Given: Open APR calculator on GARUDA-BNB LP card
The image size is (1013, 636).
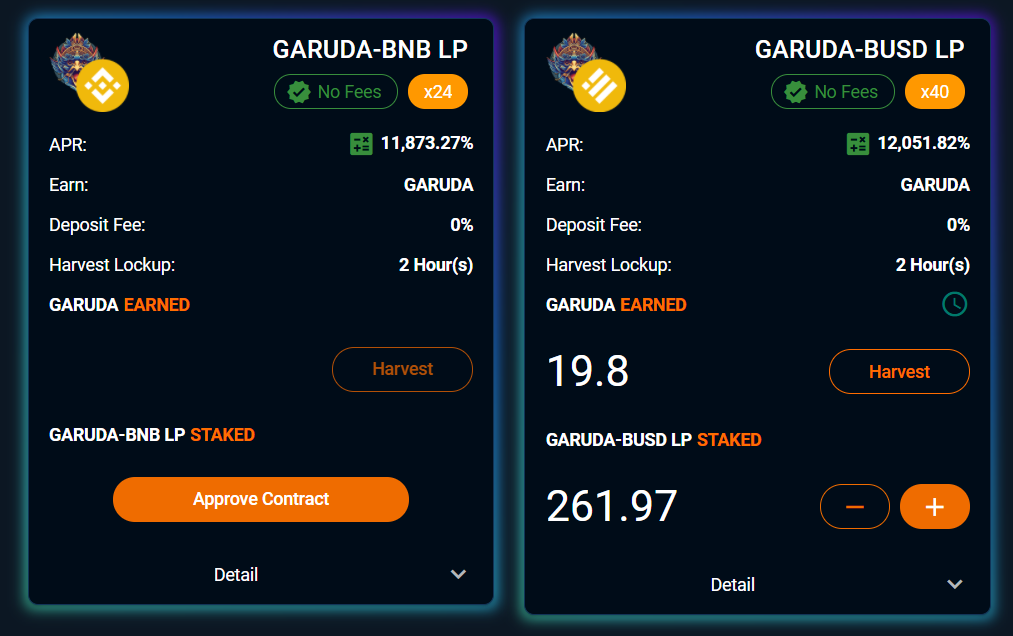Looking at the screenshot, I should 361,143.
